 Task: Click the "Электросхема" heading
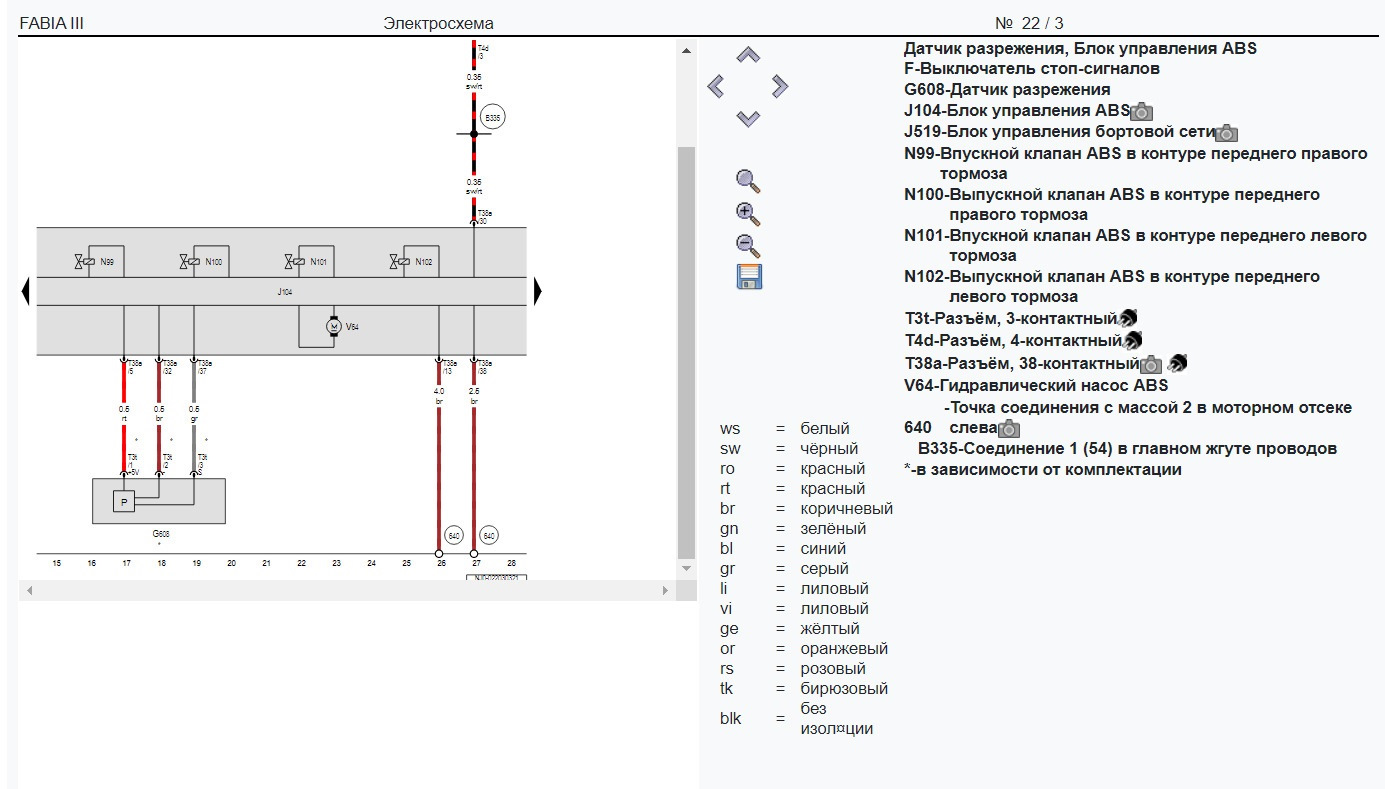point(439,23)
